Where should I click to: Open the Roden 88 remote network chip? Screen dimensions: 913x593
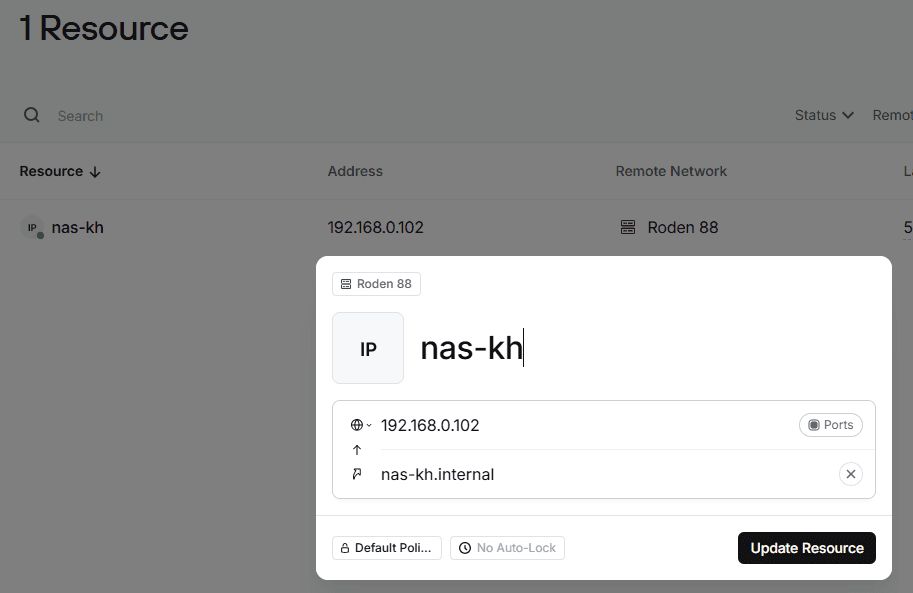[x=376, y=284]
